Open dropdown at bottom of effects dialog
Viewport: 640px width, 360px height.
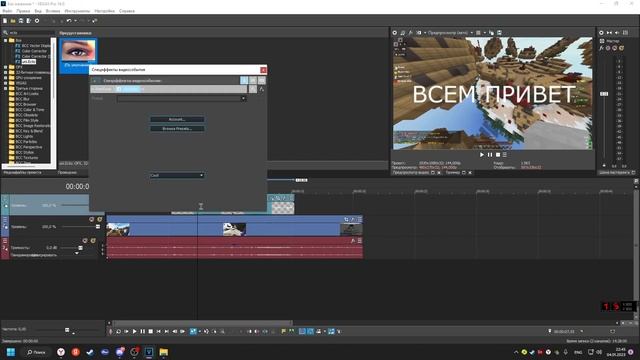177,176
